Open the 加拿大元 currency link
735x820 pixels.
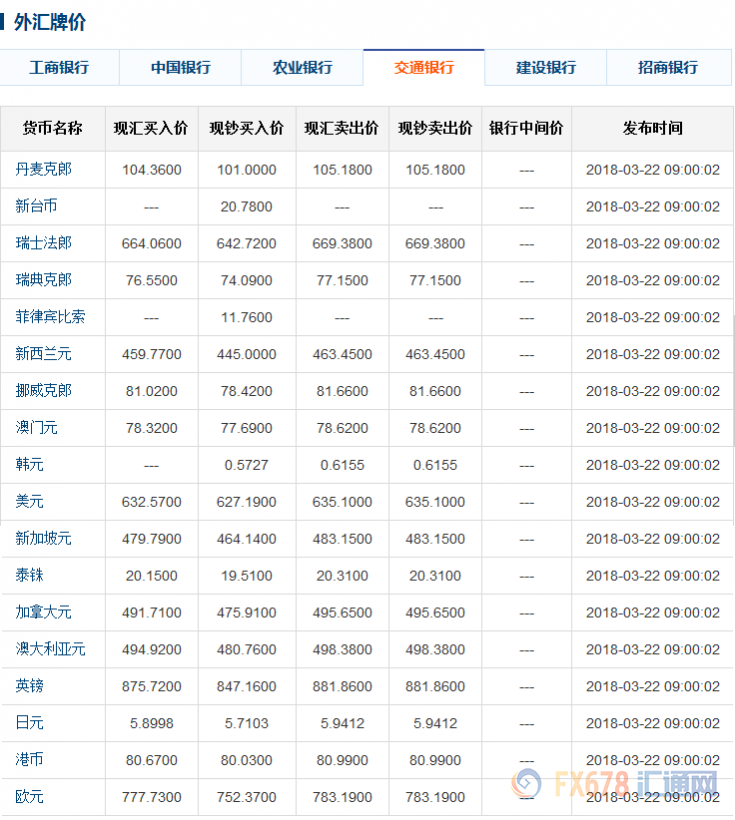click(x=43, y=612)
